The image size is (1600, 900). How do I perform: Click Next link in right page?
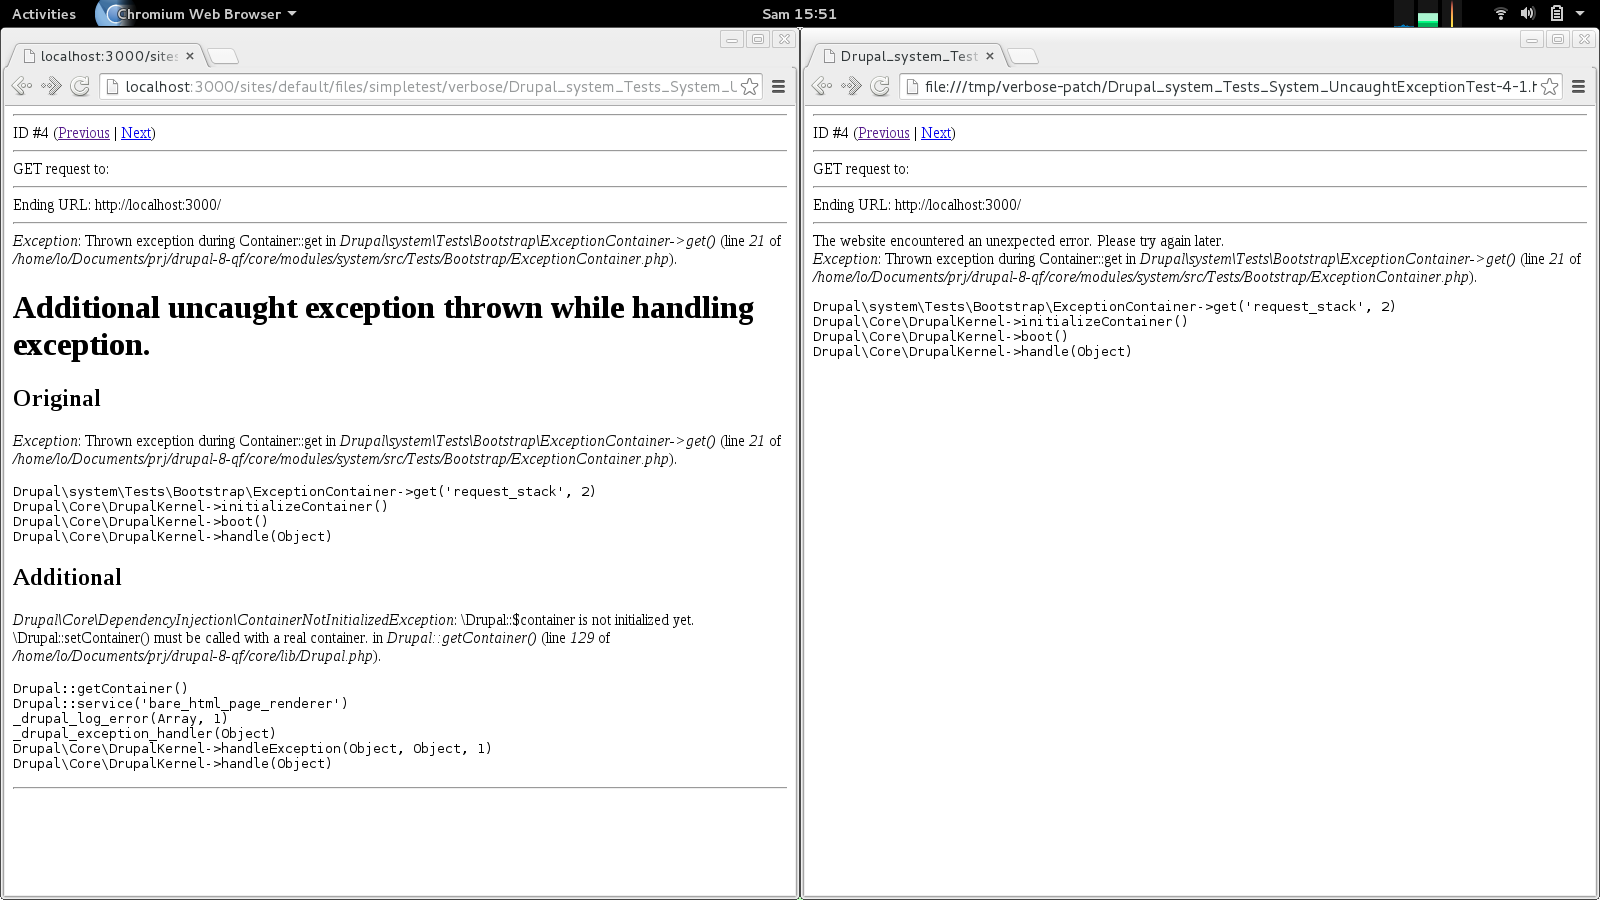(936, 133)
